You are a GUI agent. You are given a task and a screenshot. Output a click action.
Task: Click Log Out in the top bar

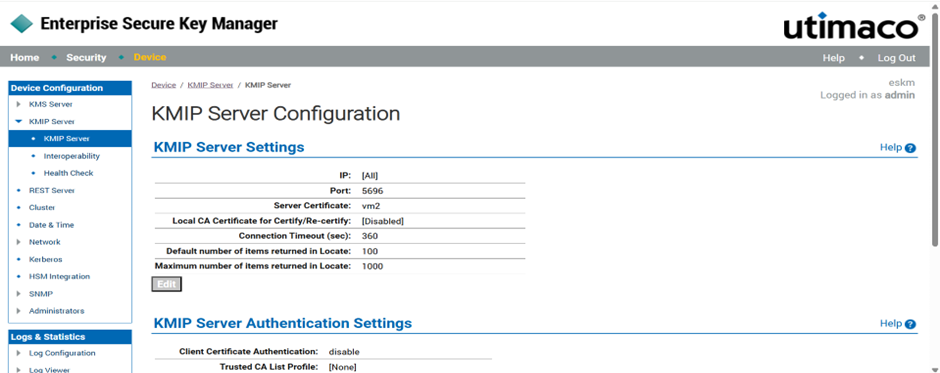[x=896, y=58]
